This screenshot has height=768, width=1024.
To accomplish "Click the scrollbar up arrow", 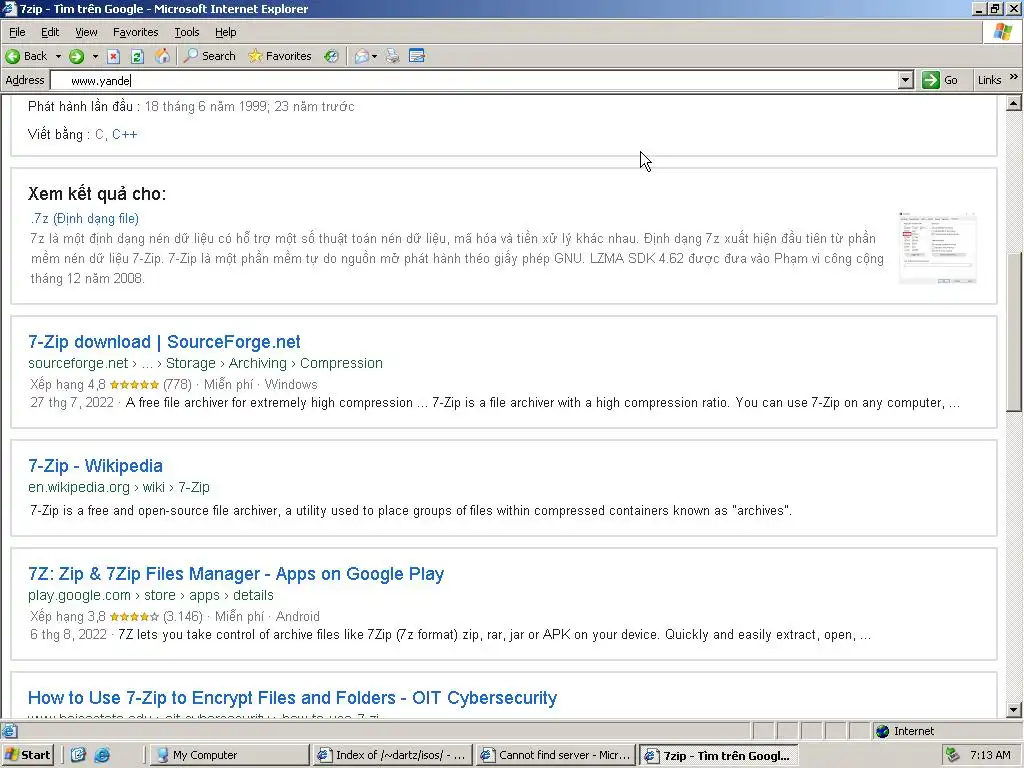I will 1014,103.
